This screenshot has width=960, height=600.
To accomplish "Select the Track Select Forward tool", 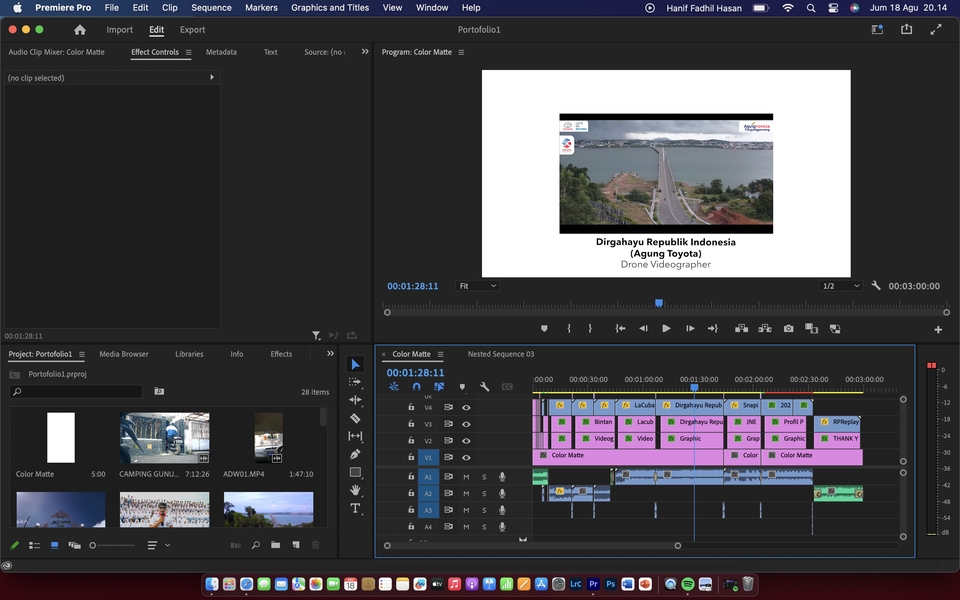I will tap(355, 382).
